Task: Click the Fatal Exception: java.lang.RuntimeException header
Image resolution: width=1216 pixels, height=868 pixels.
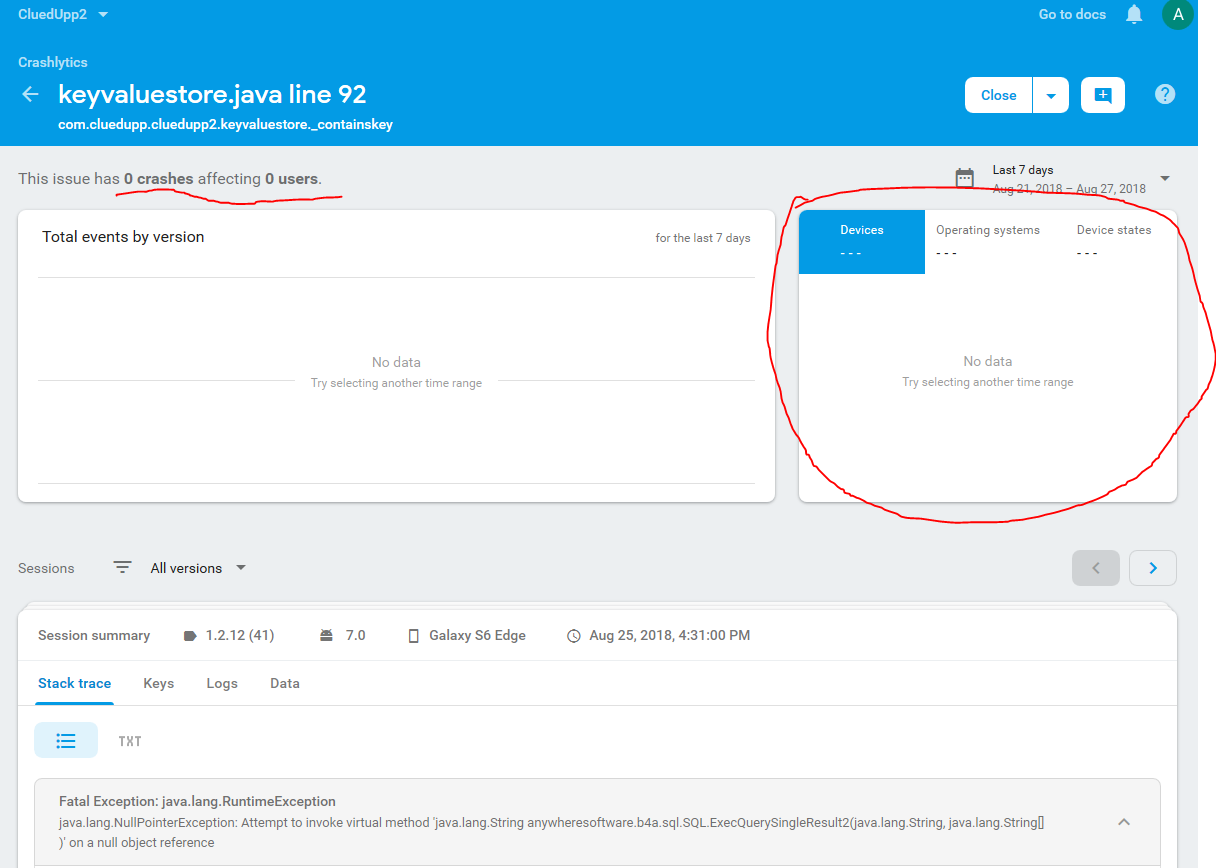Action: coord(197,802)
